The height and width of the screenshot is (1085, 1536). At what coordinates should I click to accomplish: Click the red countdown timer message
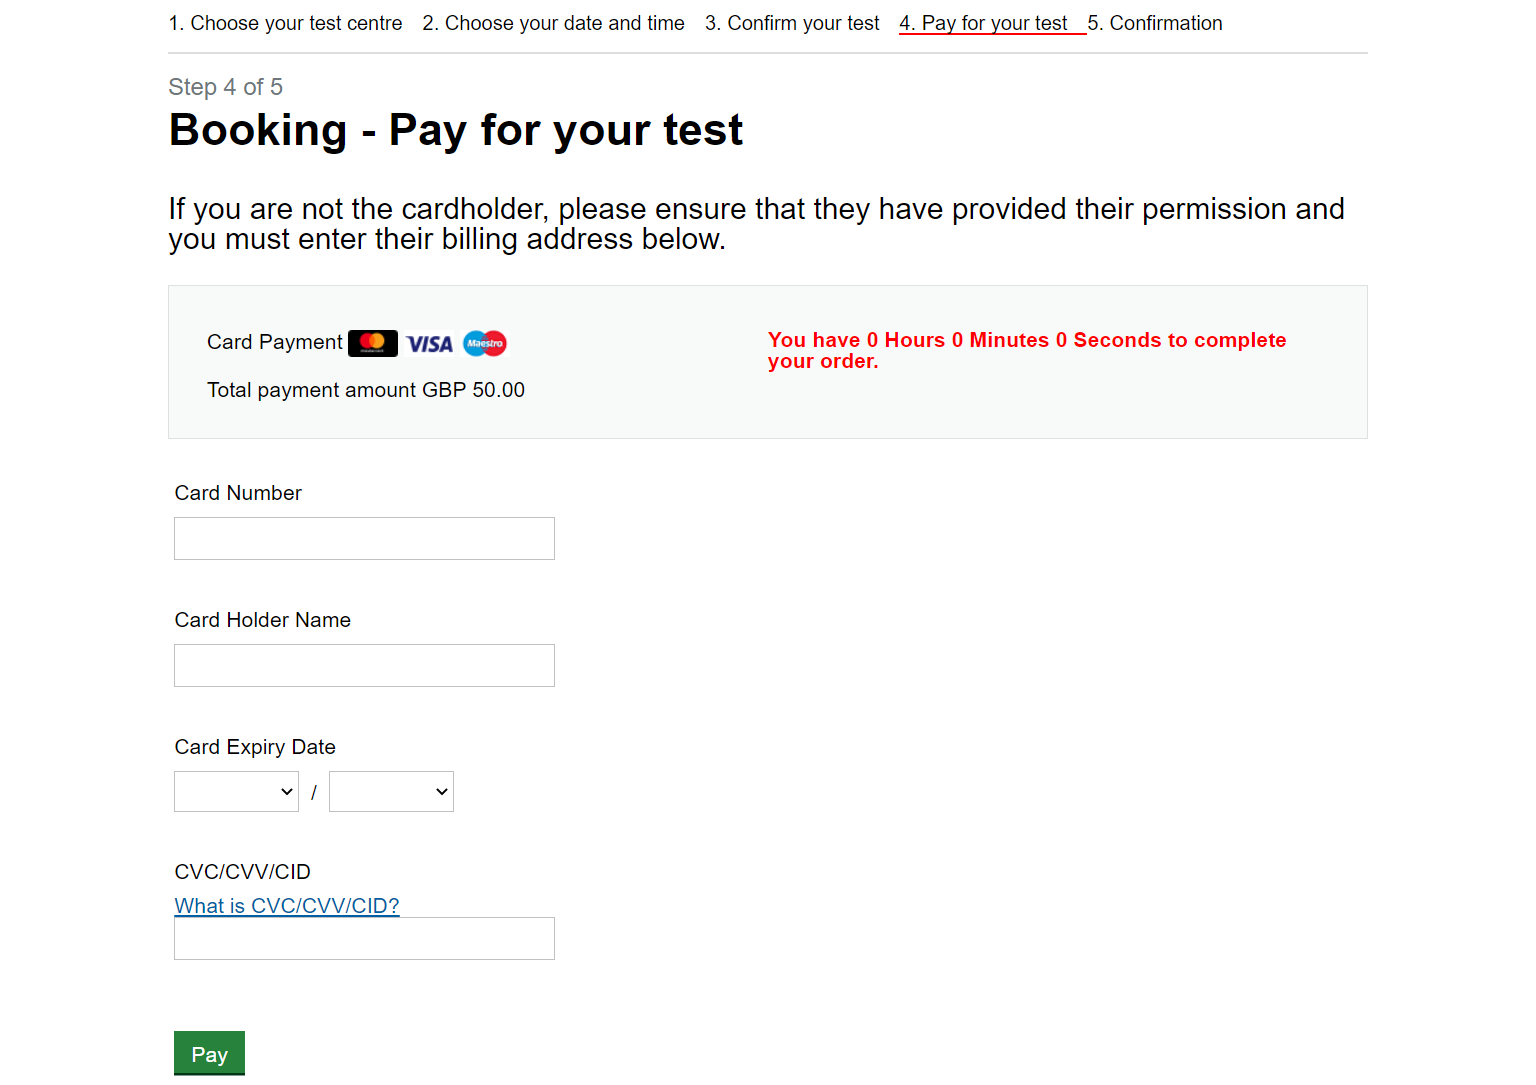[1027, 351]
